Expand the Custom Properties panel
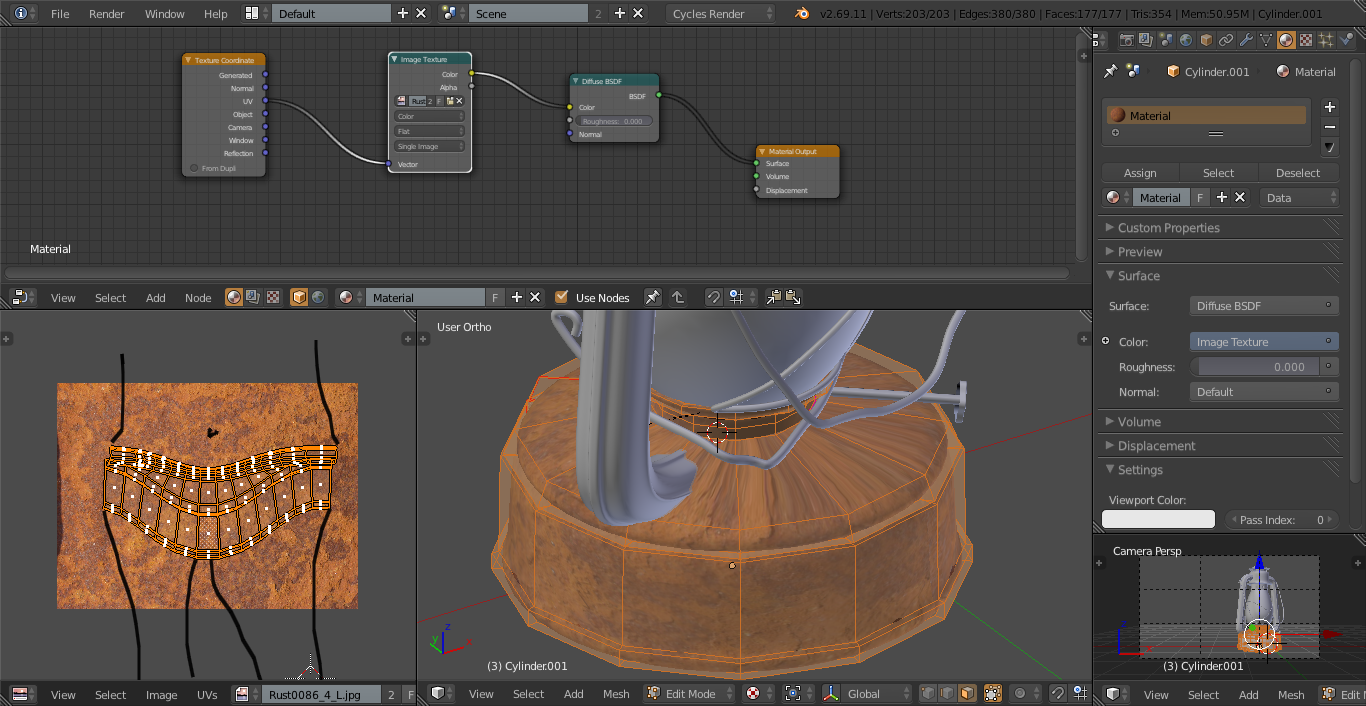The height and width of the screenshot is (706, 1366). pyautogui.click(x=1168, y=228)
